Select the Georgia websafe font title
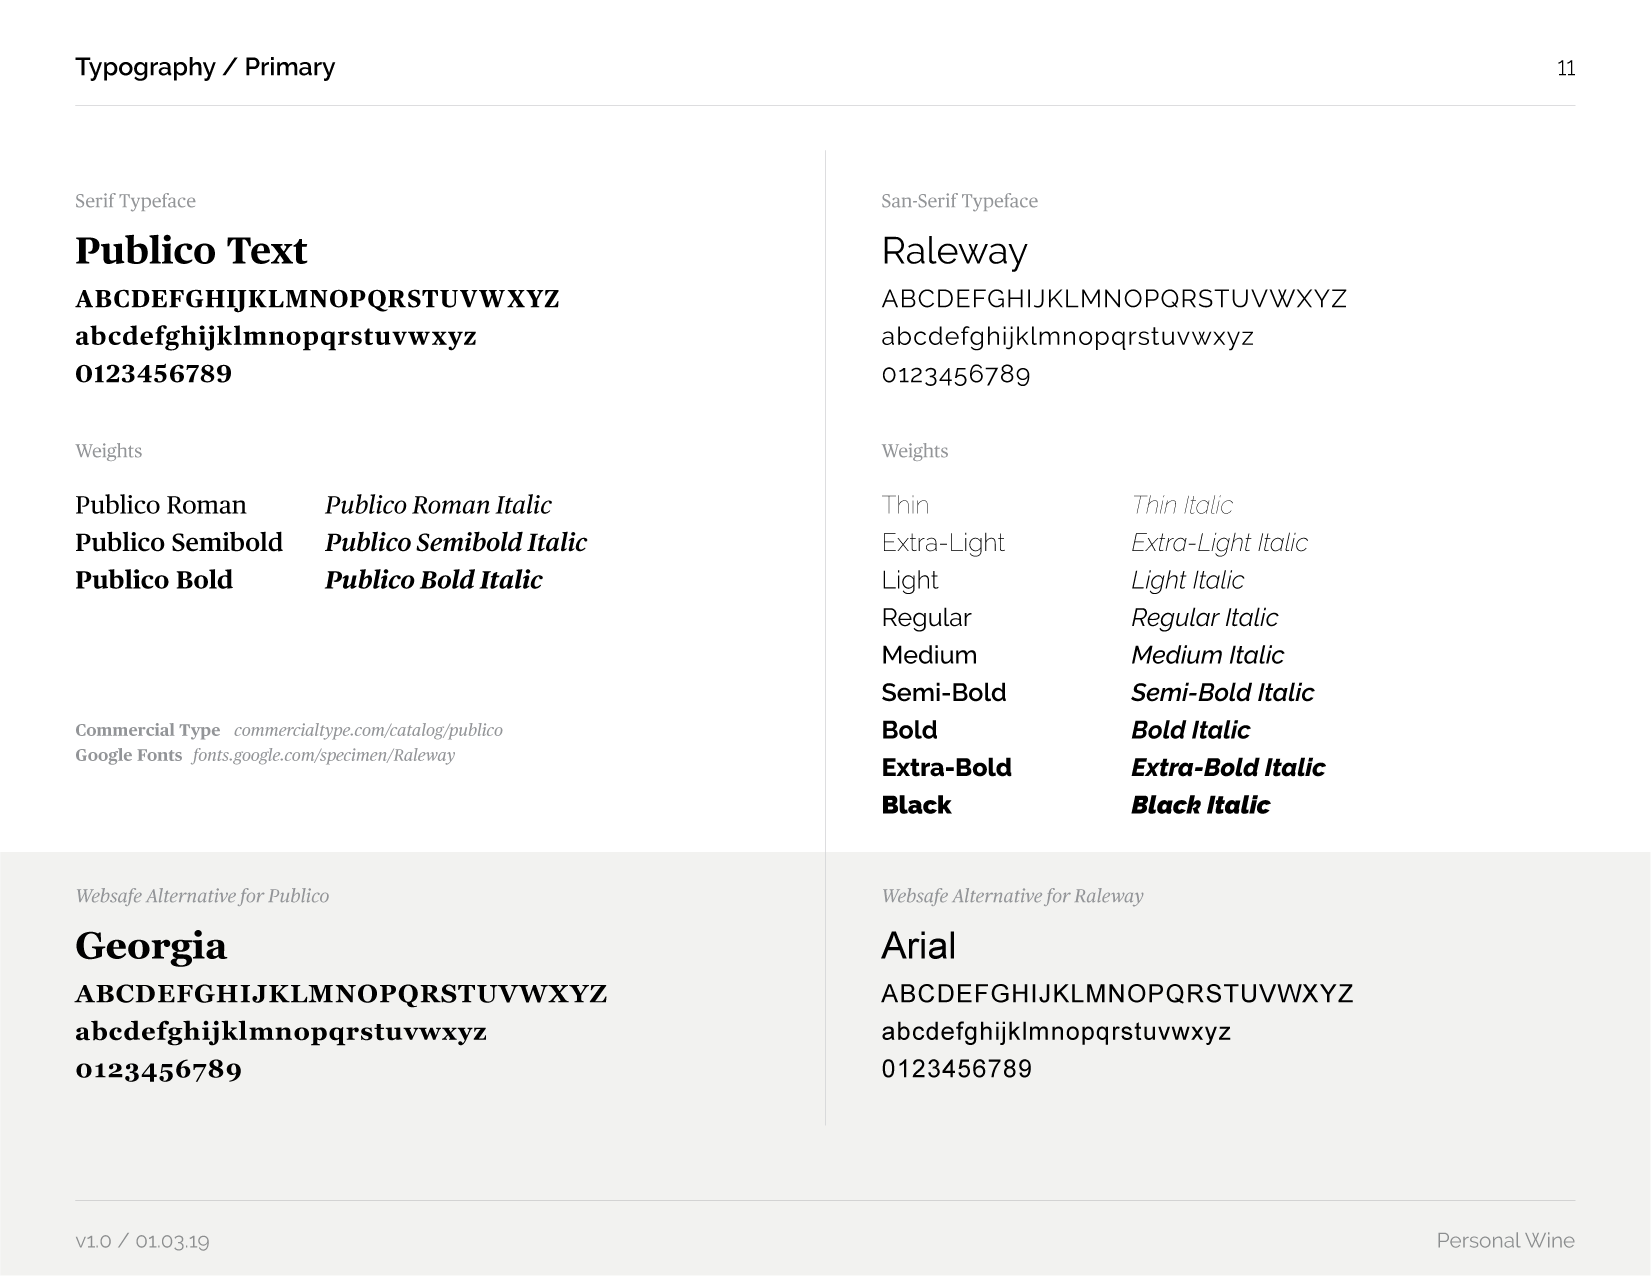 tap(151, 946)
